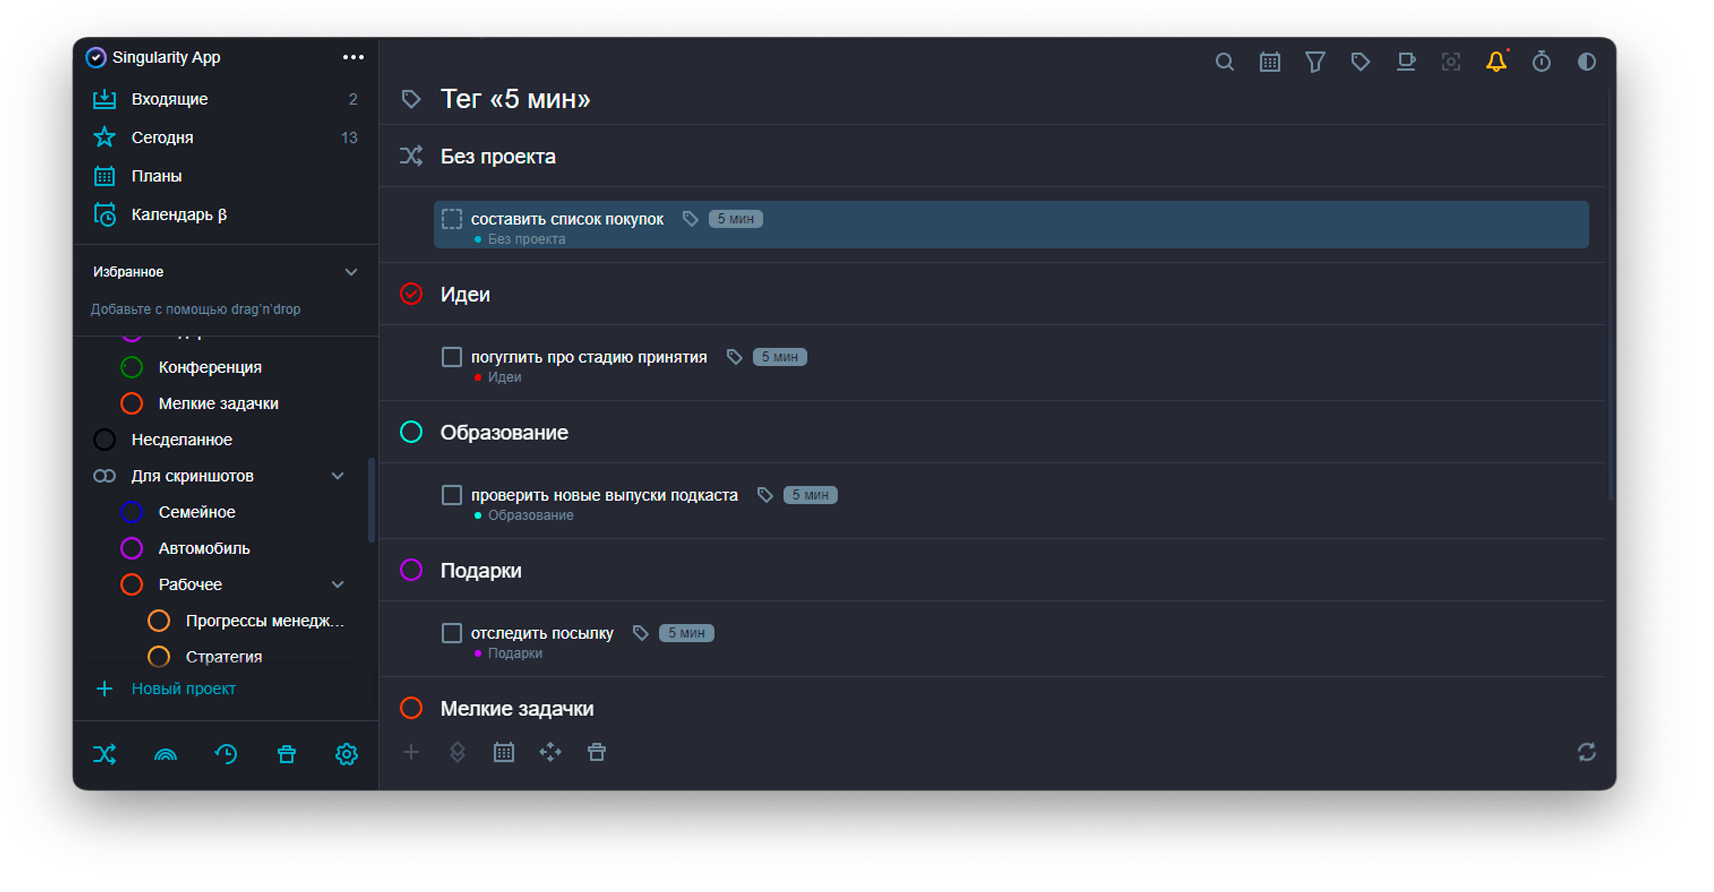Collapse the Избранное section chevron

point(351,272)
